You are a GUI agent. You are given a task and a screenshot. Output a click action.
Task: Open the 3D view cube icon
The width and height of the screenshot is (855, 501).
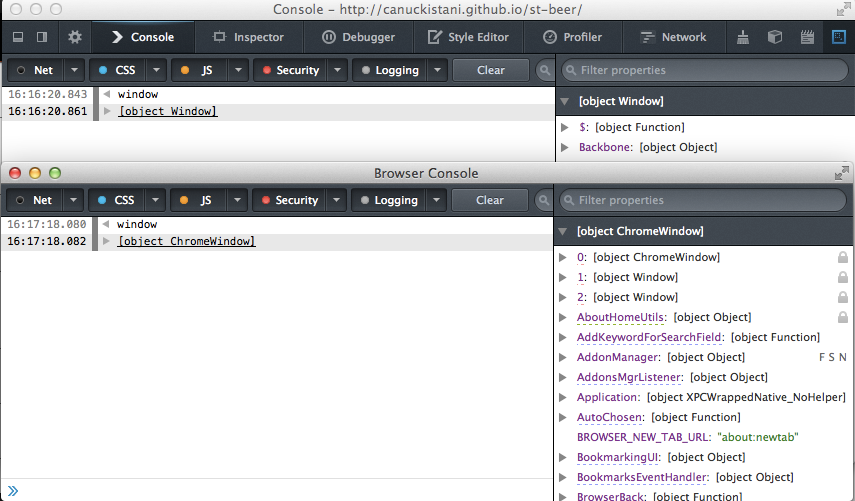coord(774,37)
